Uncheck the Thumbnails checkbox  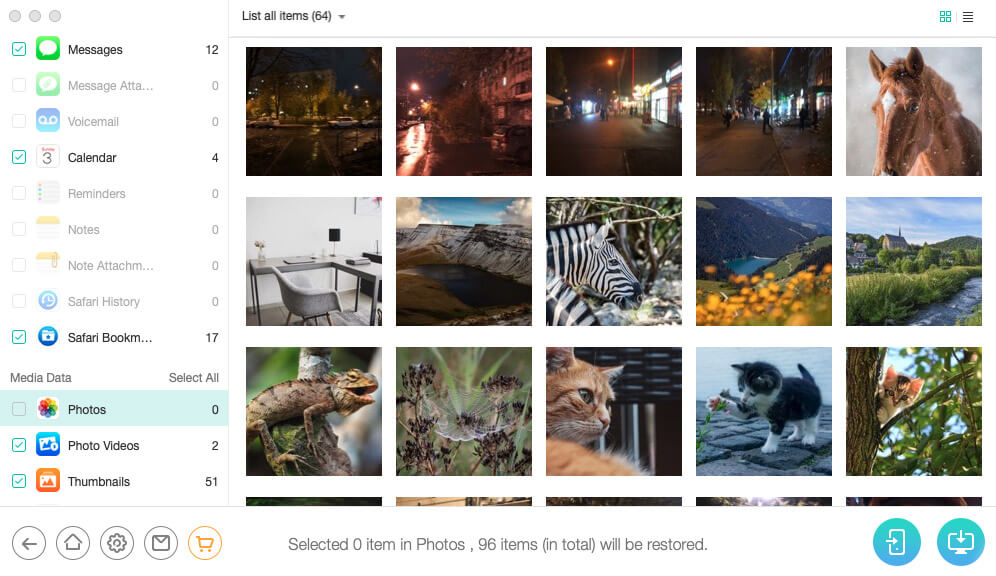pos(19,481)
